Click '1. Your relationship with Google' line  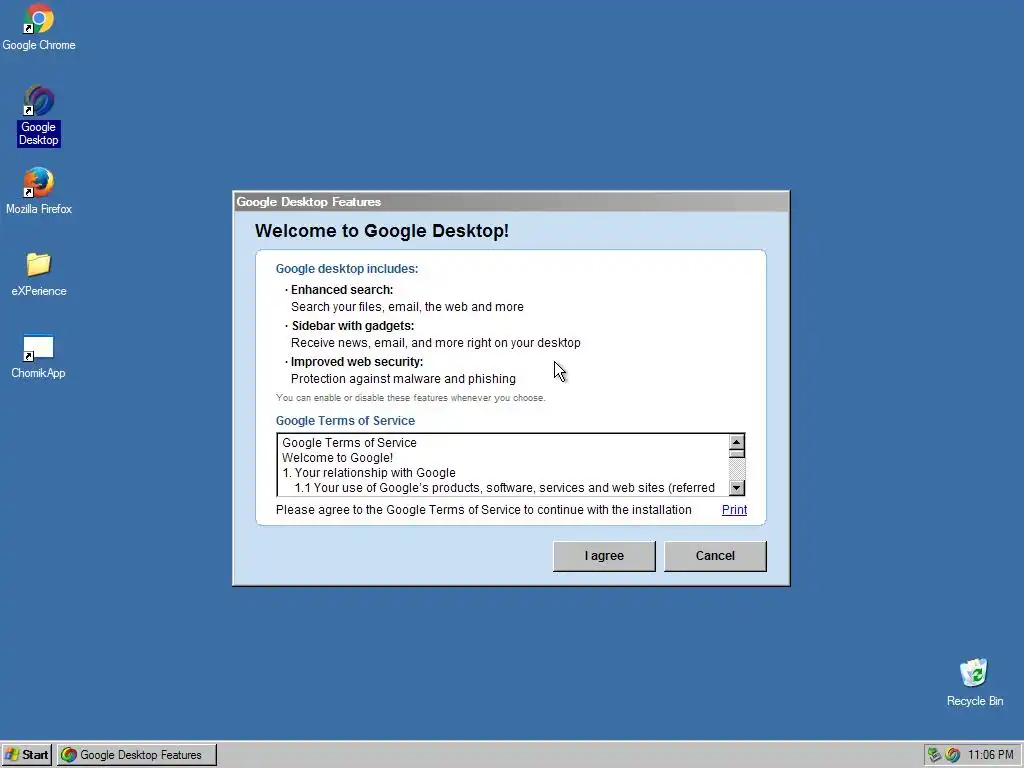click(x=369, y=473)
